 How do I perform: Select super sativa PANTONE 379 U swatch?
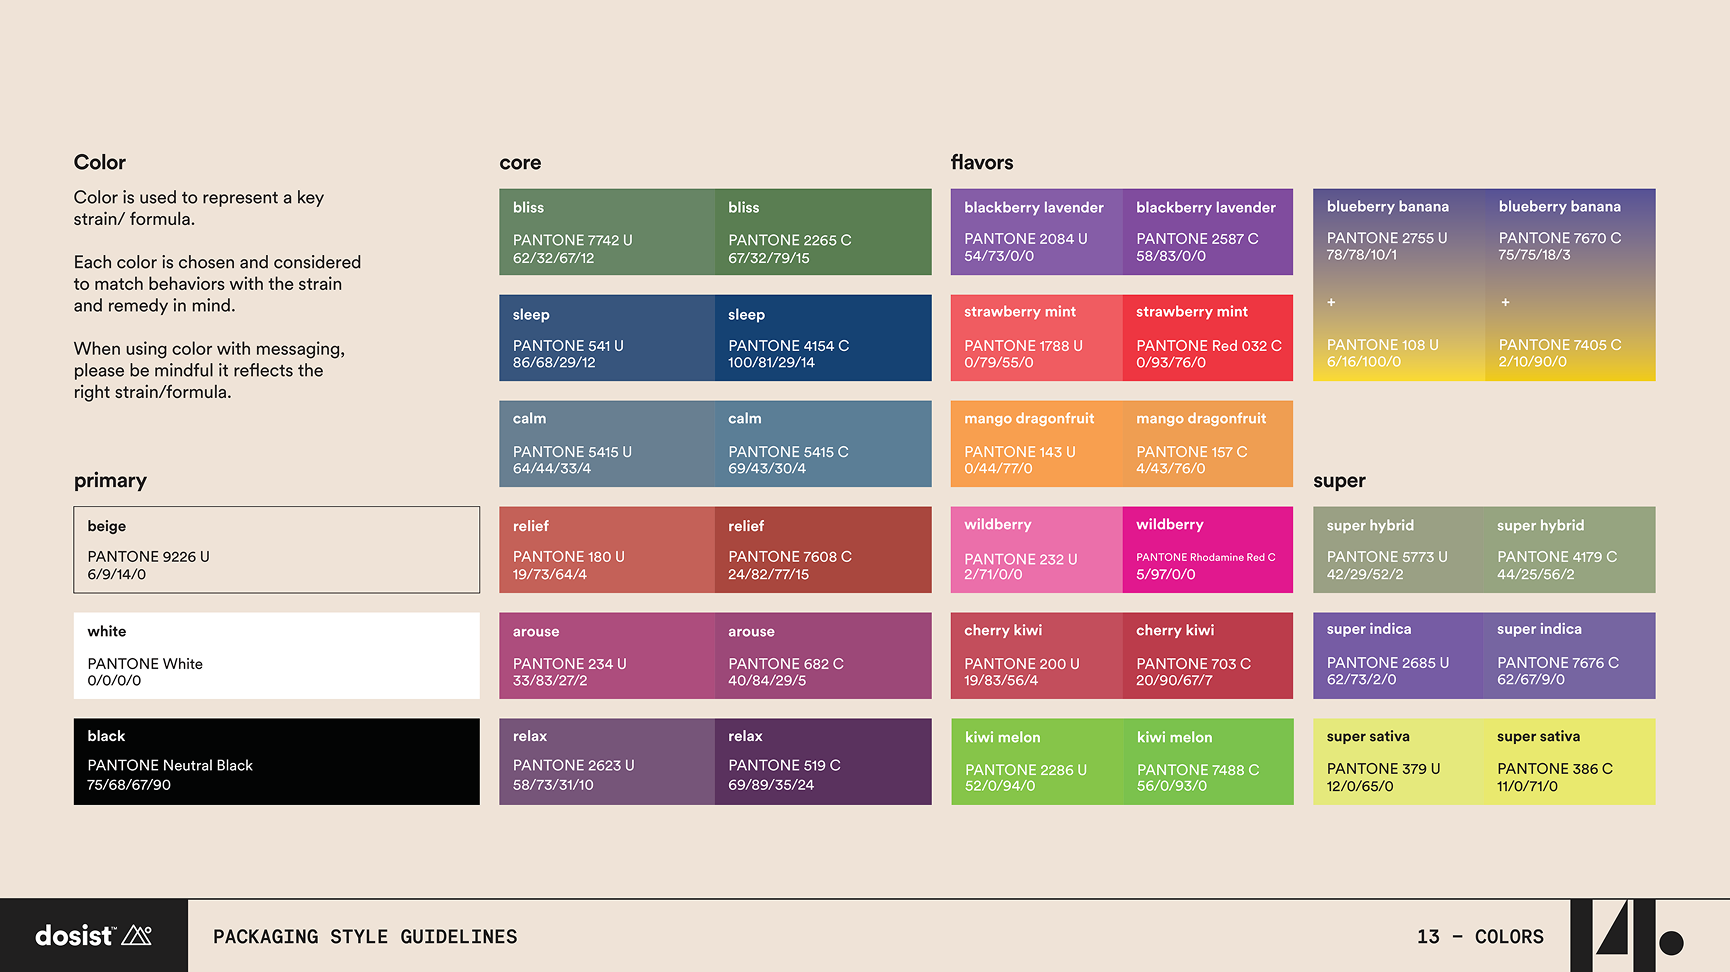coord(1399,762)
